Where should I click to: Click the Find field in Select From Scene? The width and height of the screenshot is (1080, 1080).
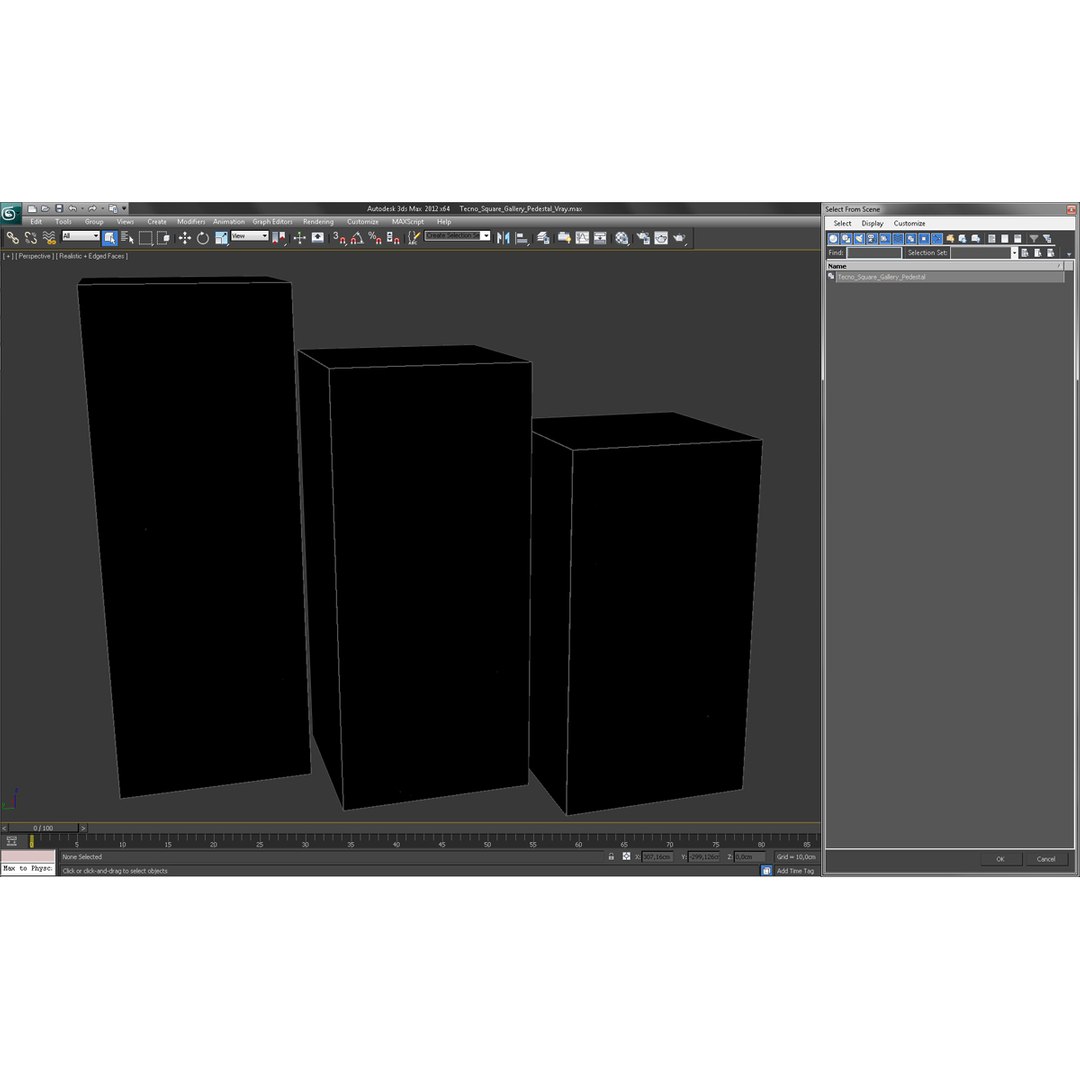tap(873, 253)
